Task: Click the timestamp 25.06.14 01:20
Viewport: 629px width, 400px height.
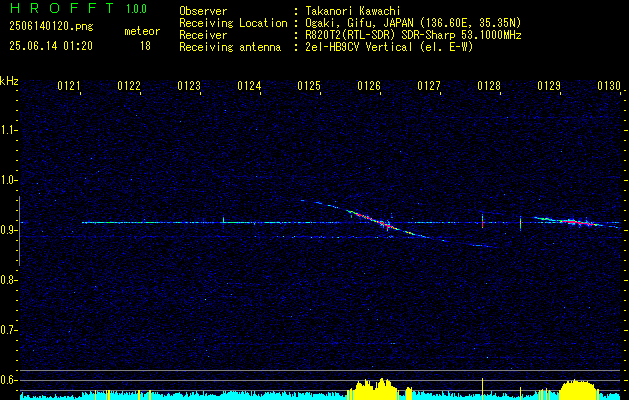Action: tap(51, 46)
